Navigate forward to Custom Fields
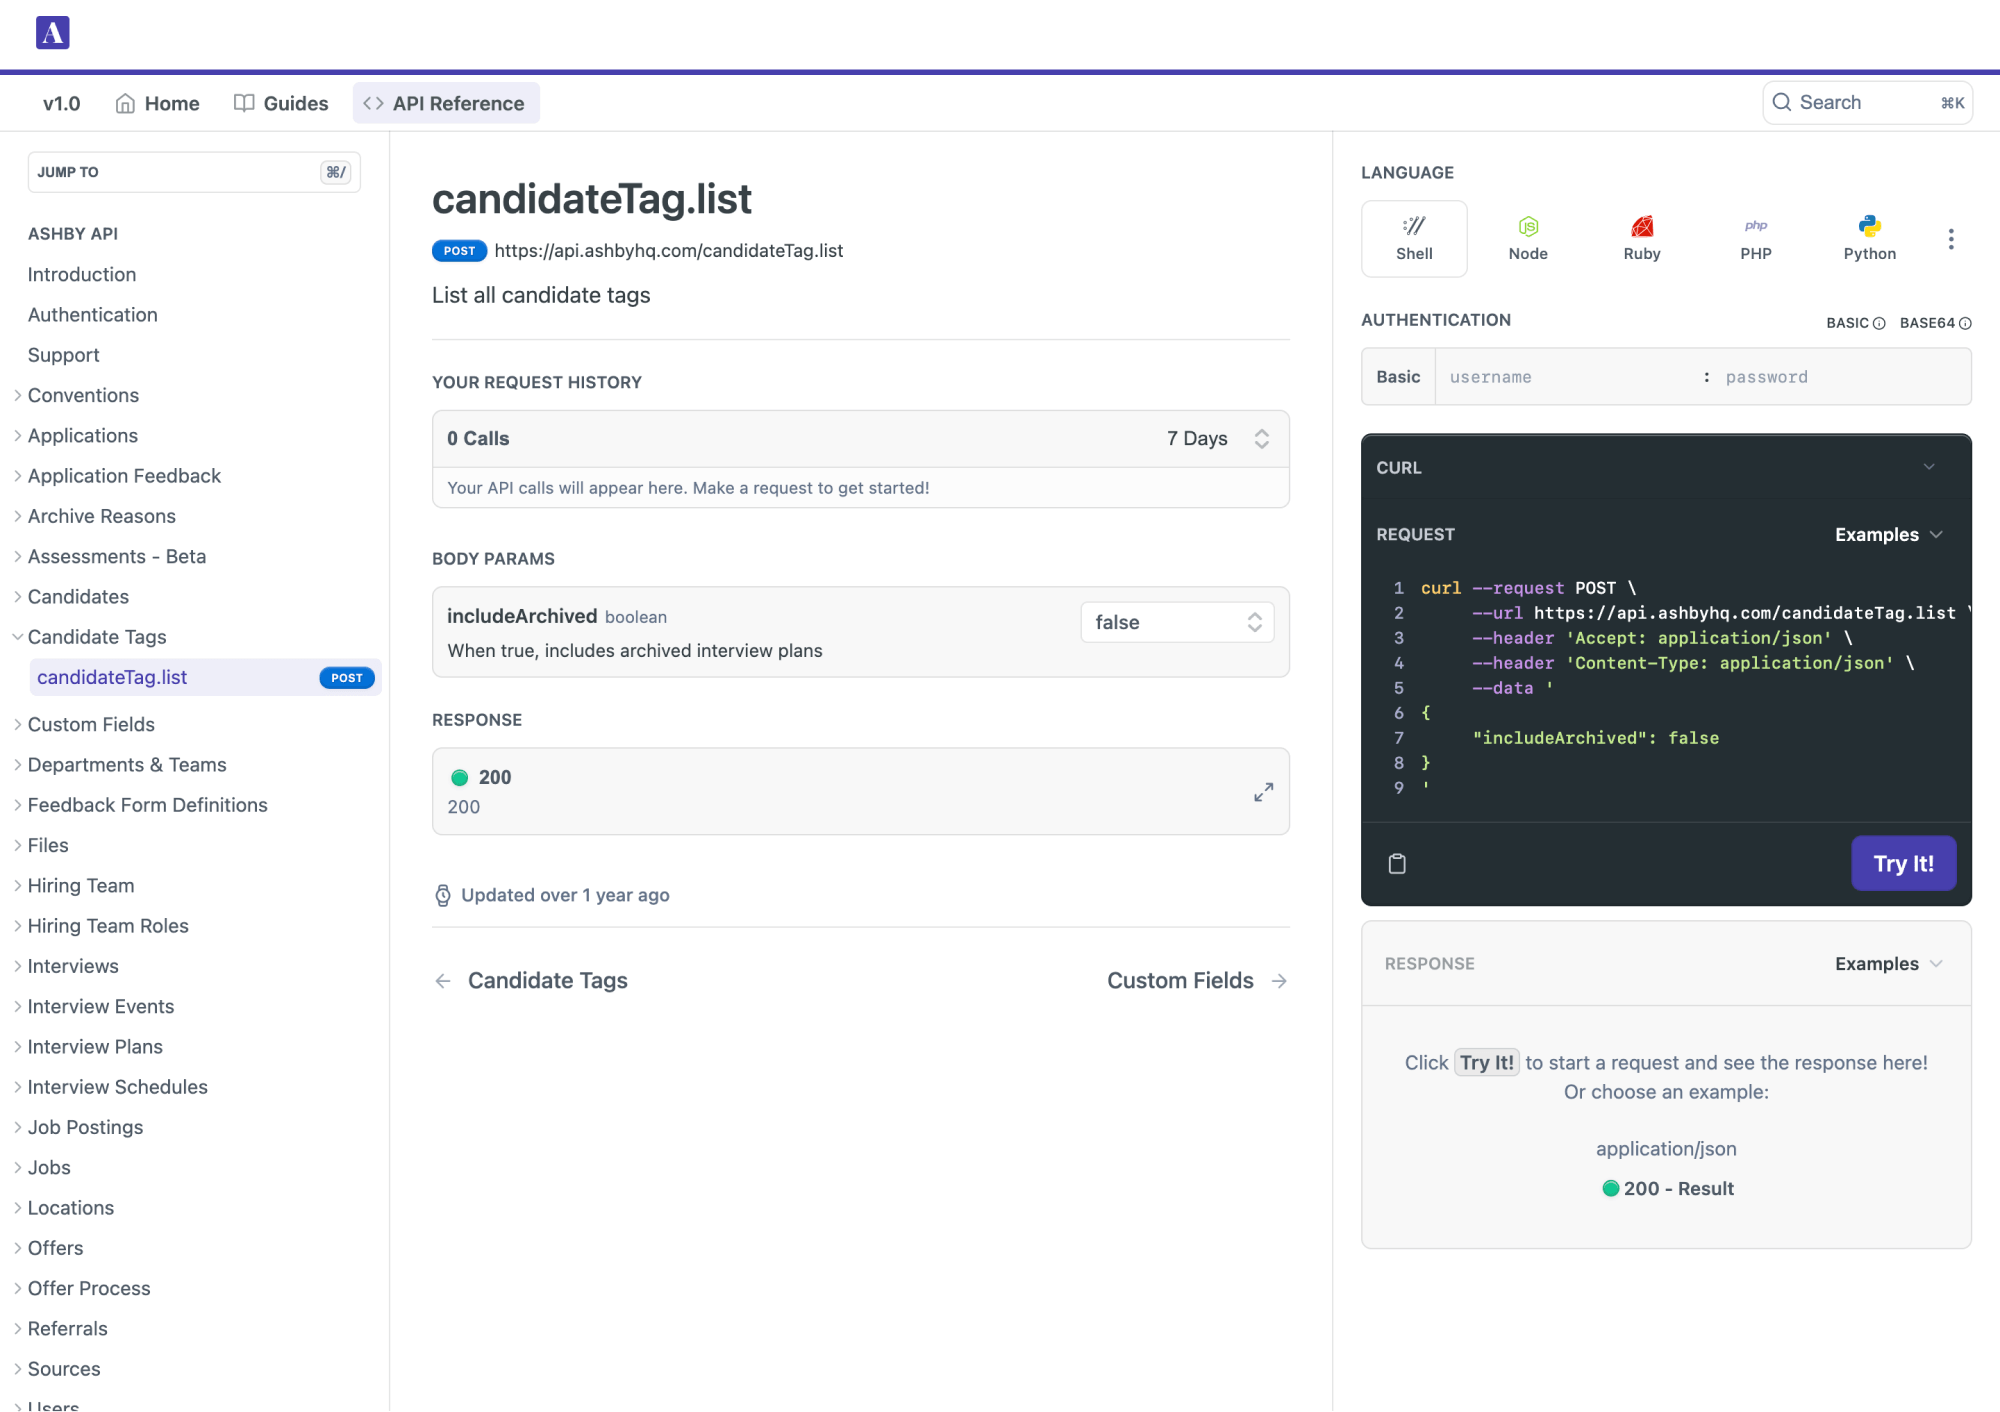Screen dimensions: 2000x1412 [x=1180, y=980]
